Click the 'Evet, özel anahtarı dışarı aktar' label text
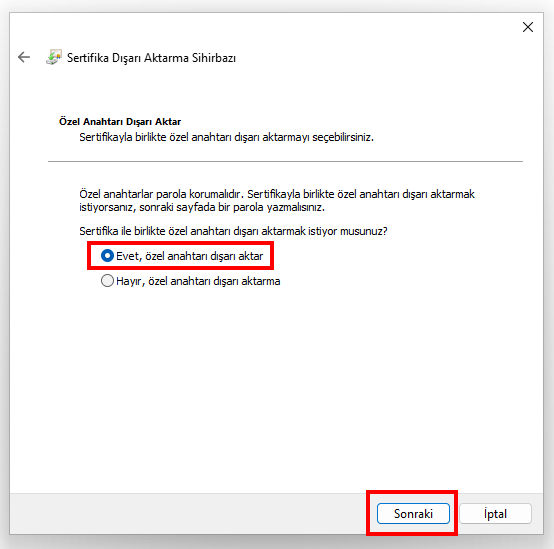The image size is (554, 549). pos(189,256)
